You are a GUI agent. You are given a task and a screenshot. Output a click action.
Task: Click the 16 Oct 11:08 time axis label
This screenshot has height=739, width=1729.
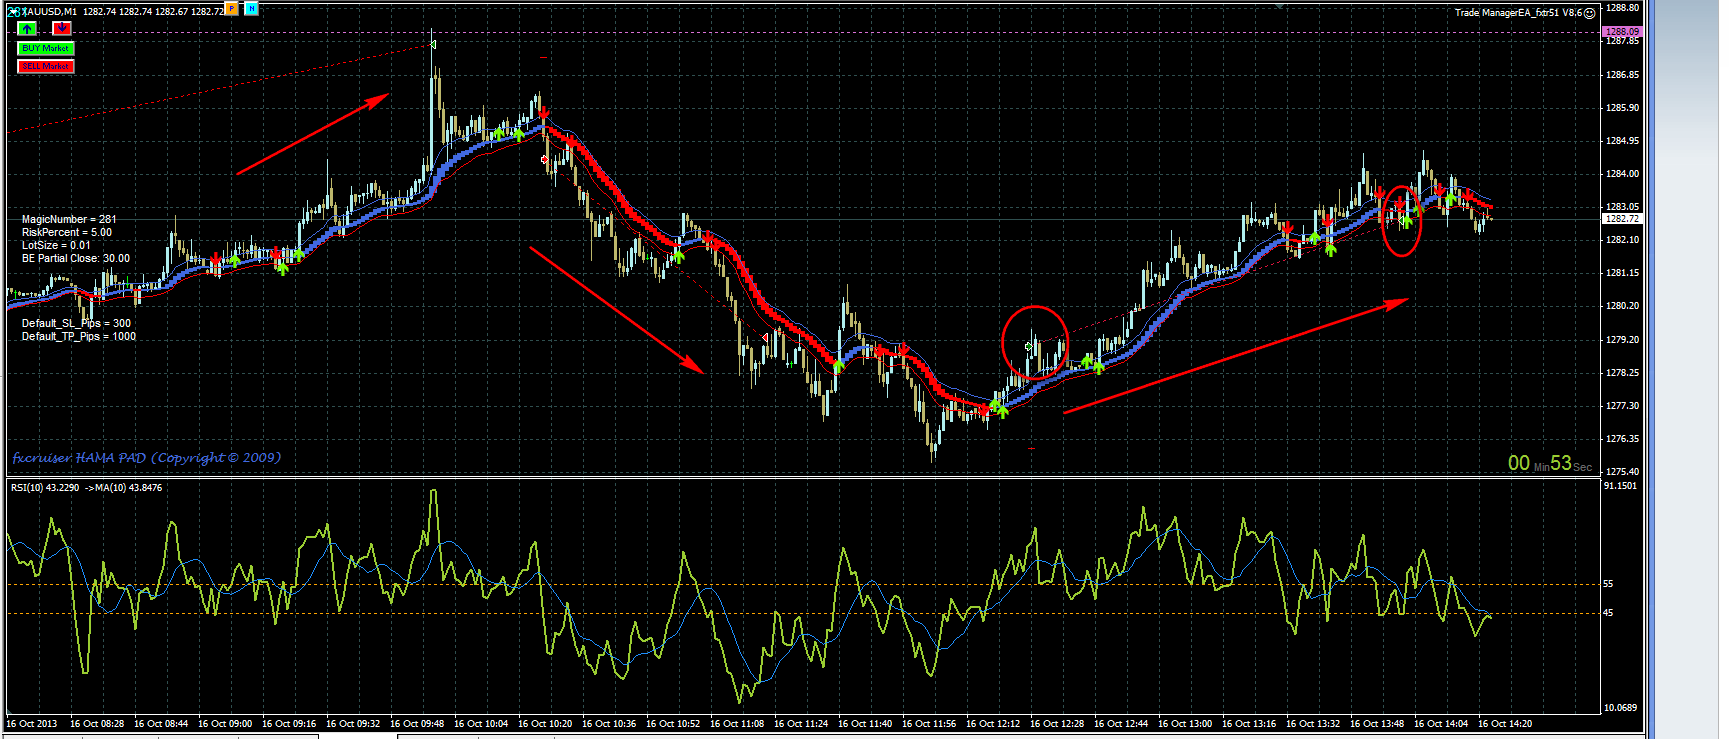point(737,723)
